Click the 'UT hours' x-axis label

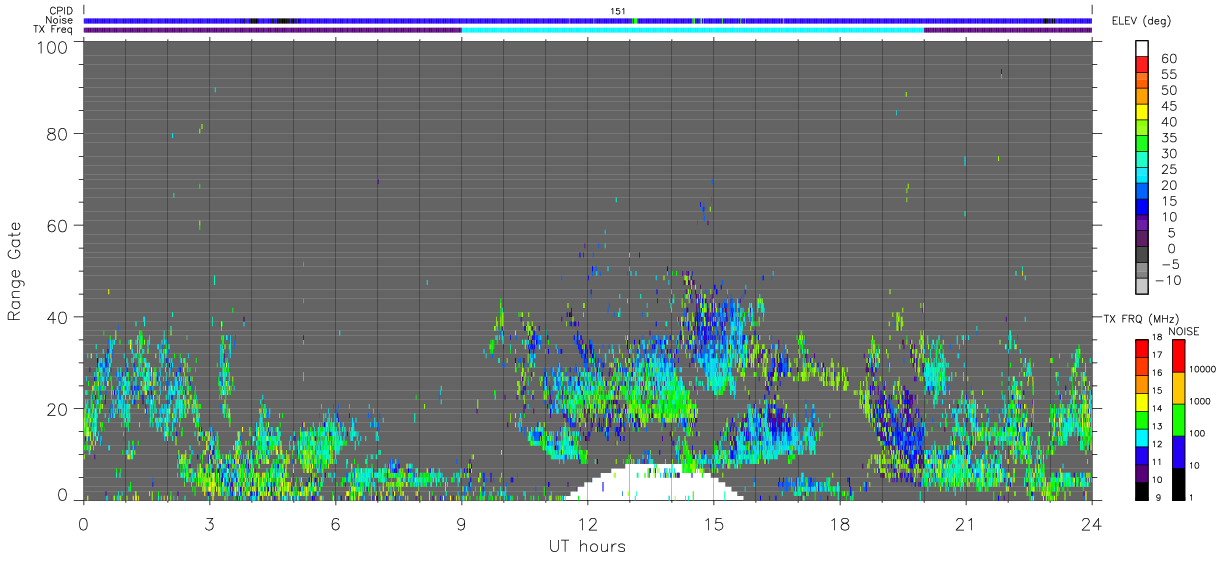point(587,546)
